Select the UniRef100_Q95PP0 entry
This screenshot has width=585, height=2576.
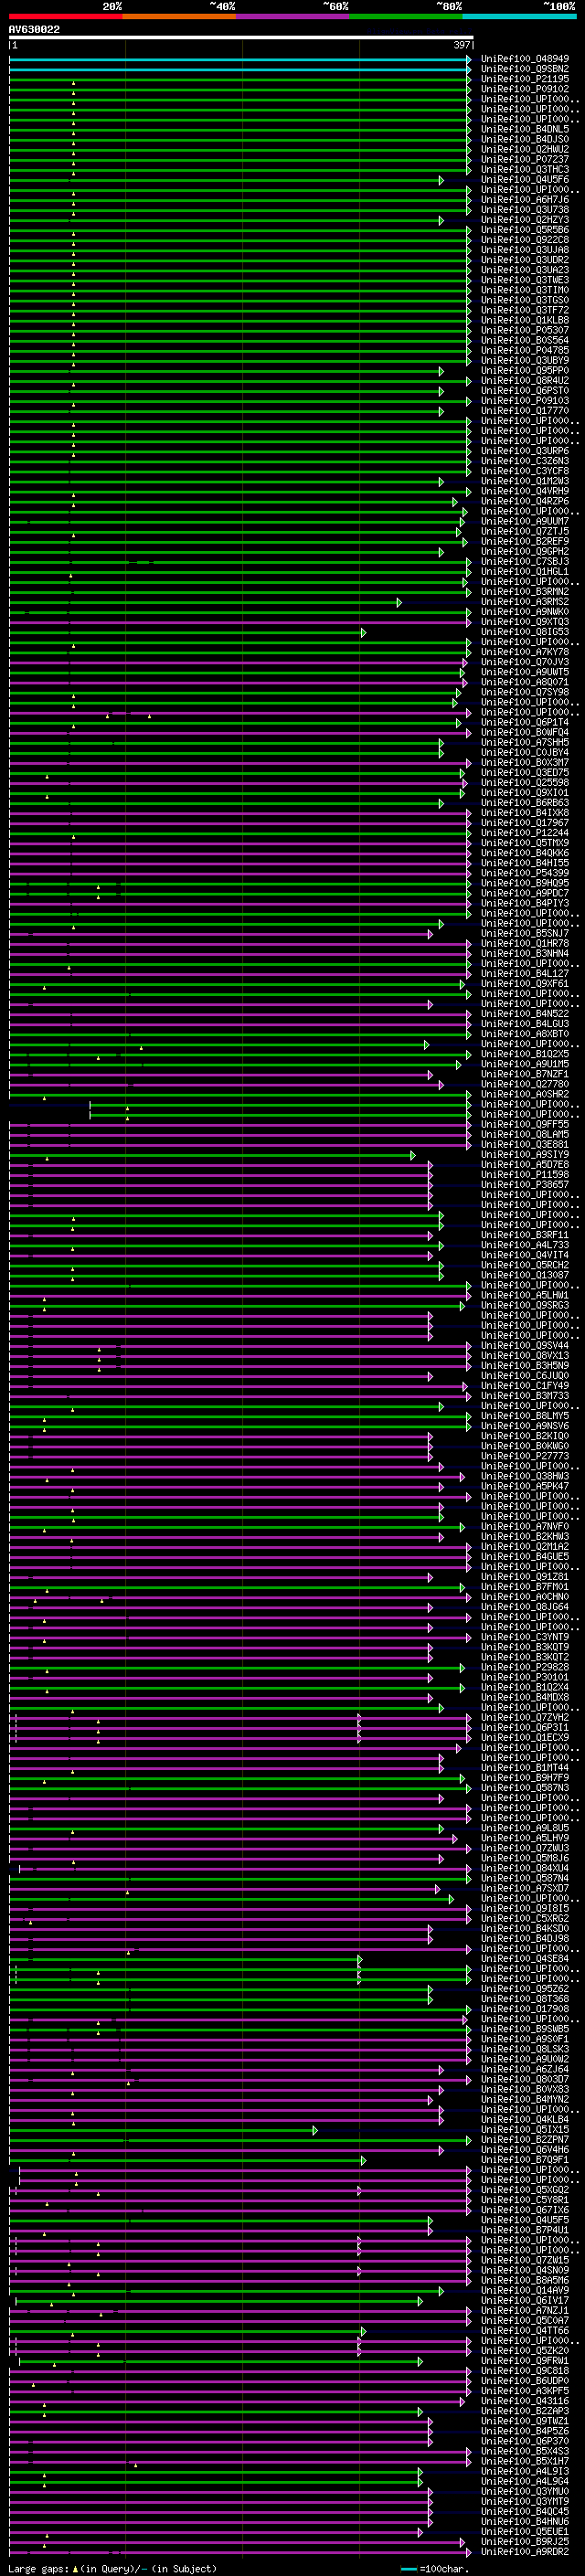pos(524,370)
